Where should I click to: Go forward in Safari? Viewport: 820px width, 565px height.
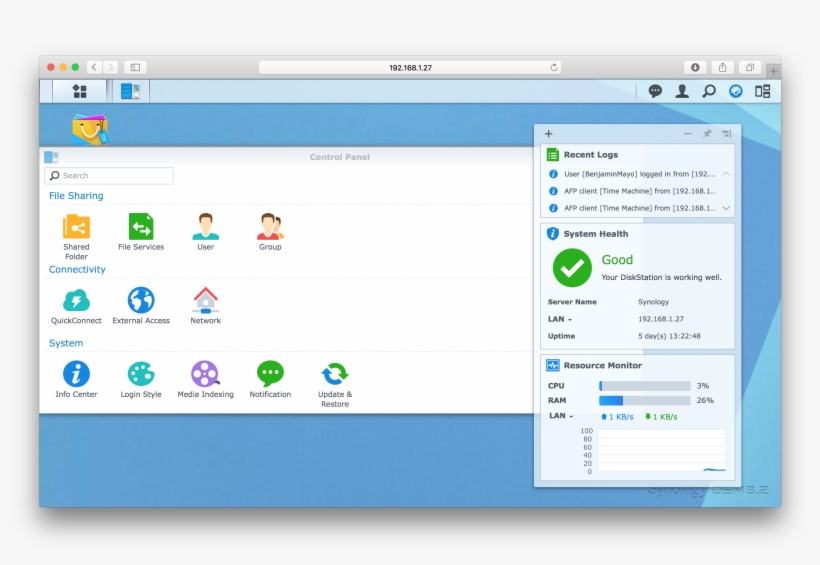(x=110, y=67)
